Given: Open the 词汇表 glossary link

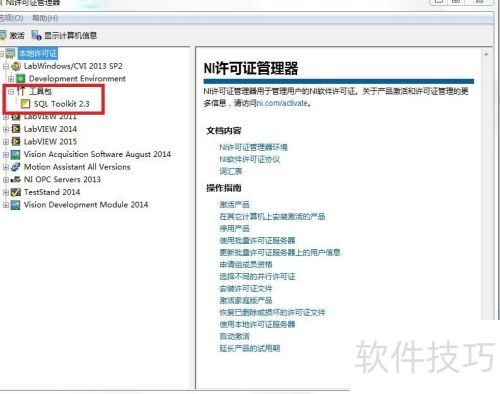Looking at the screenshot, I should click(x=230, y=172).
